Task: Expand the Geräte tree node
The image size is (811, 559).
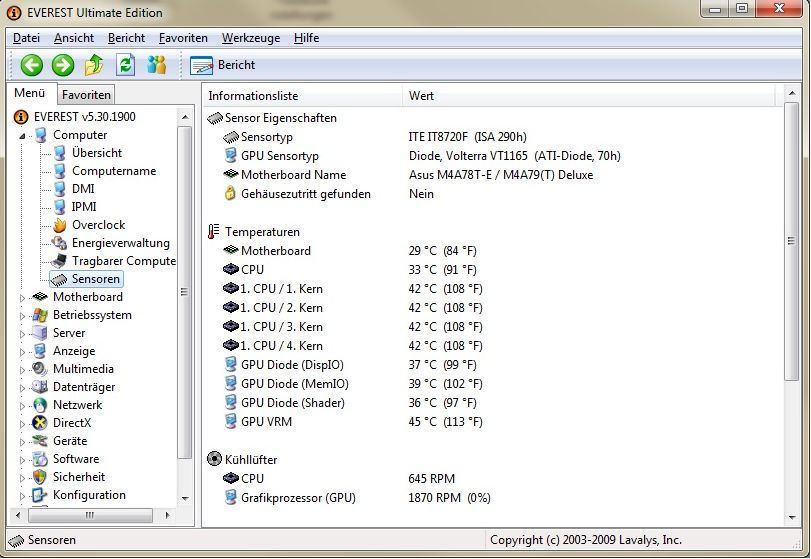Action: click(22, 442)
